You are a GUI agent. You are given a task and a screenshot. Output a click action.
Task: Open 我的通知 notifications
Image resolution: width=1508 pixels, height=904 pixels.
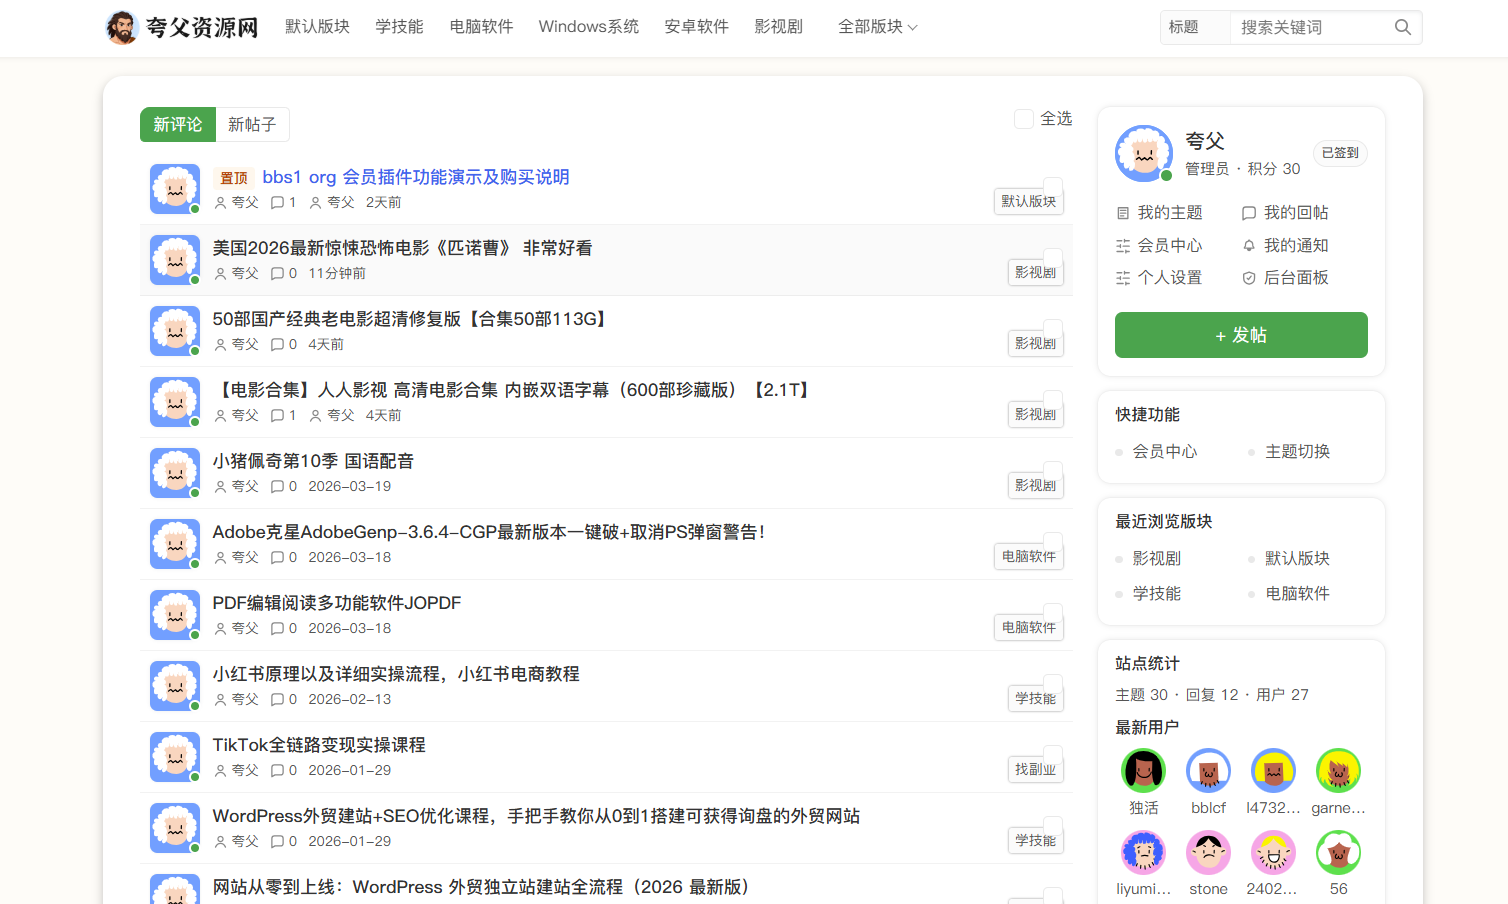point(1285,246)
